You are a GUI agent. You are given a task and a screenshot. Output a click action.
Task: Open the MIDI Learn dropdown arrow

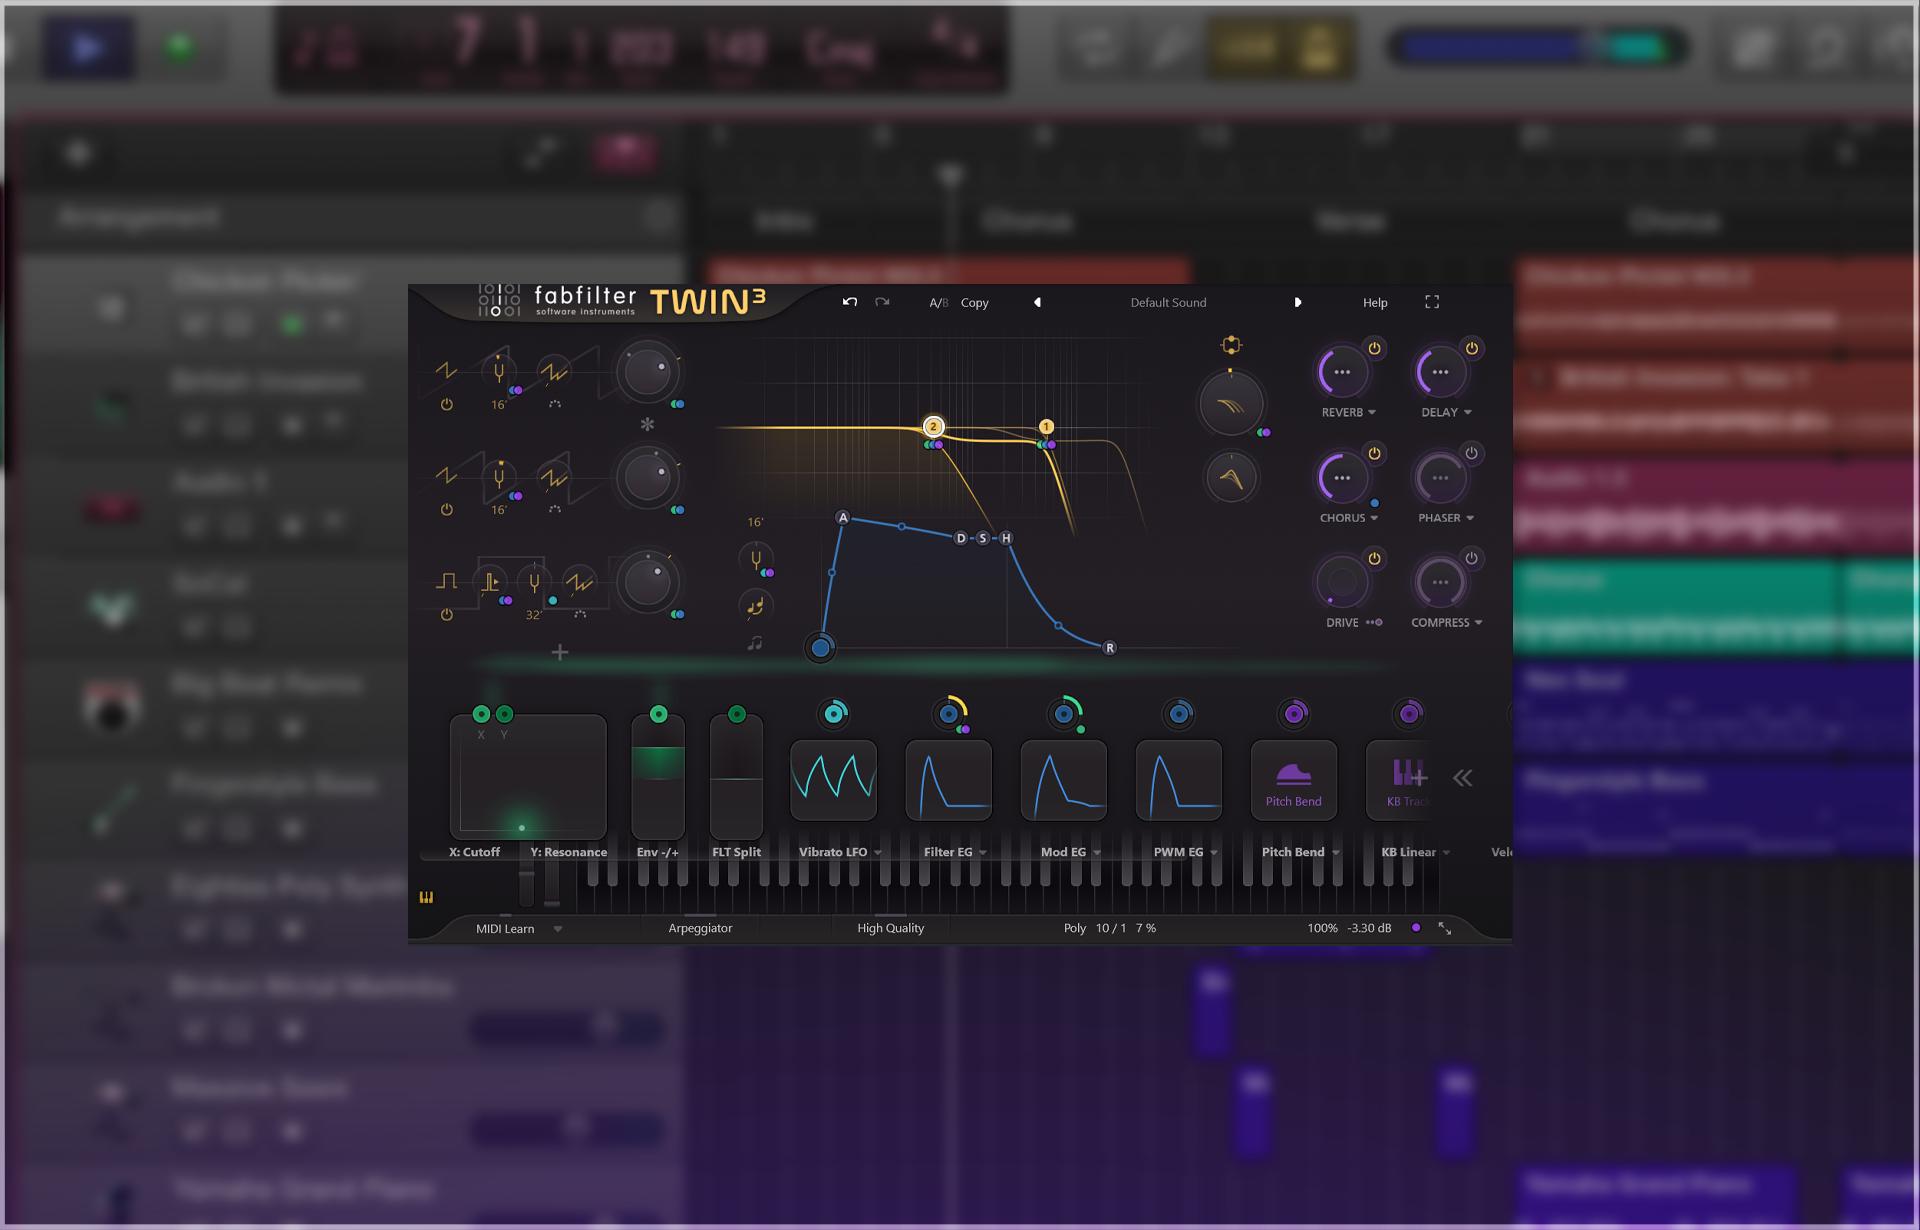[x=558, y=929]
